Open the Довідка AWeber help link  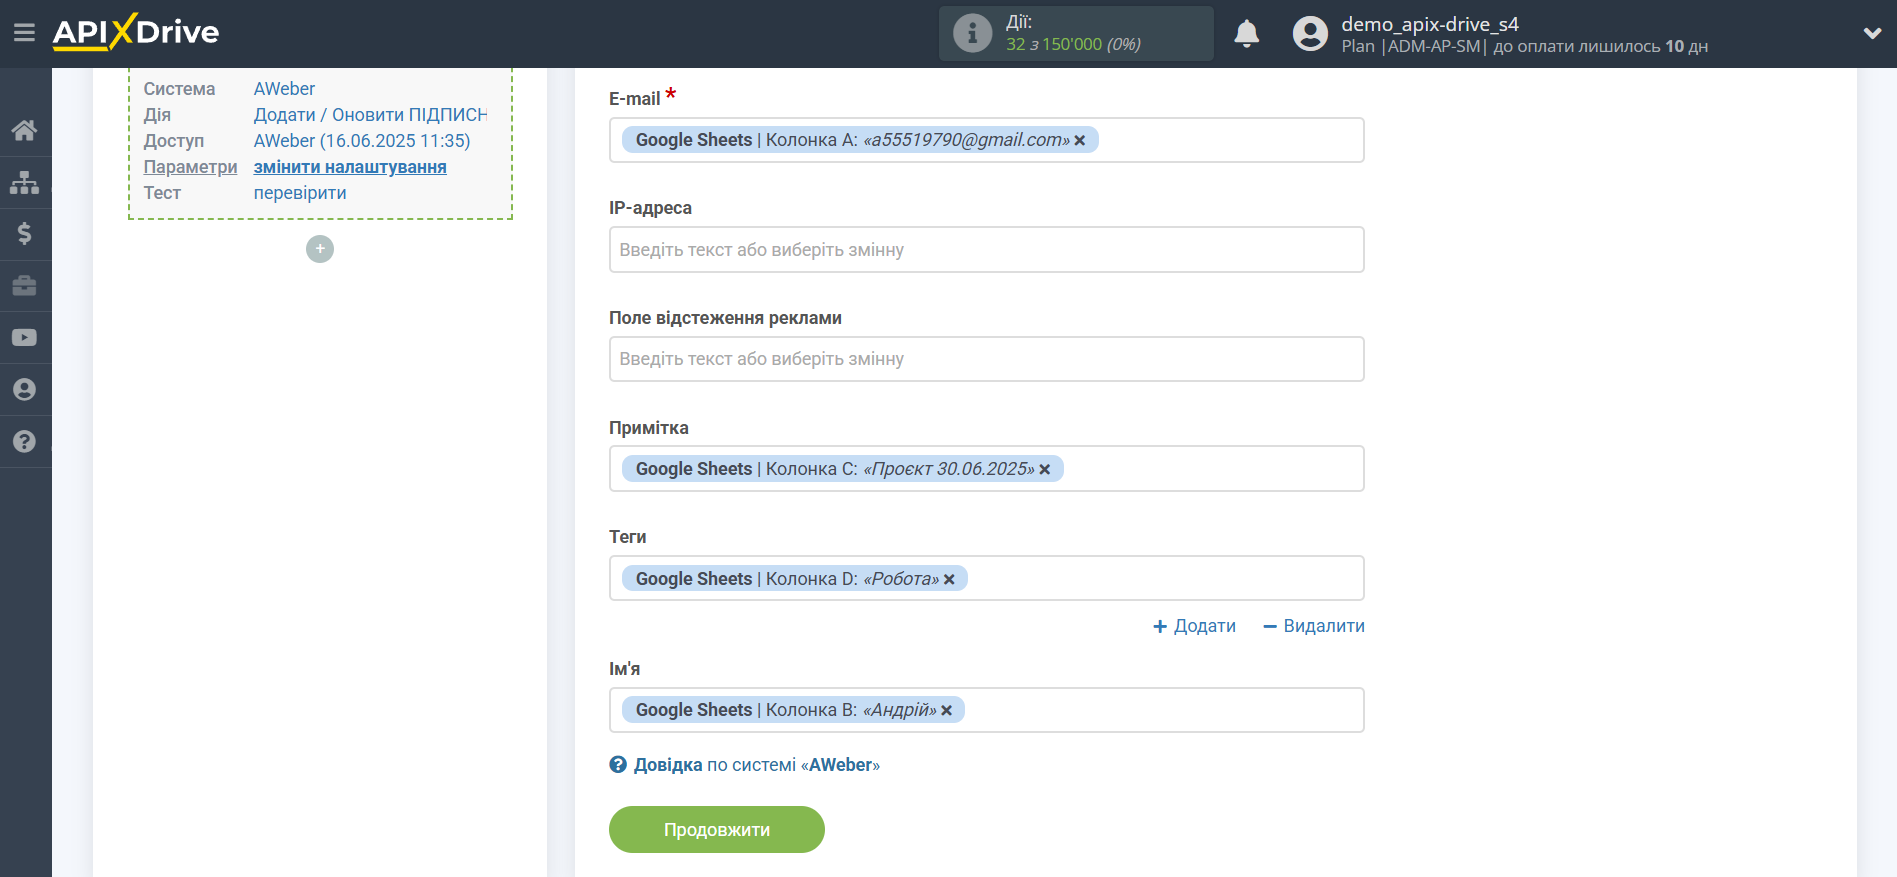pos(757,765)
